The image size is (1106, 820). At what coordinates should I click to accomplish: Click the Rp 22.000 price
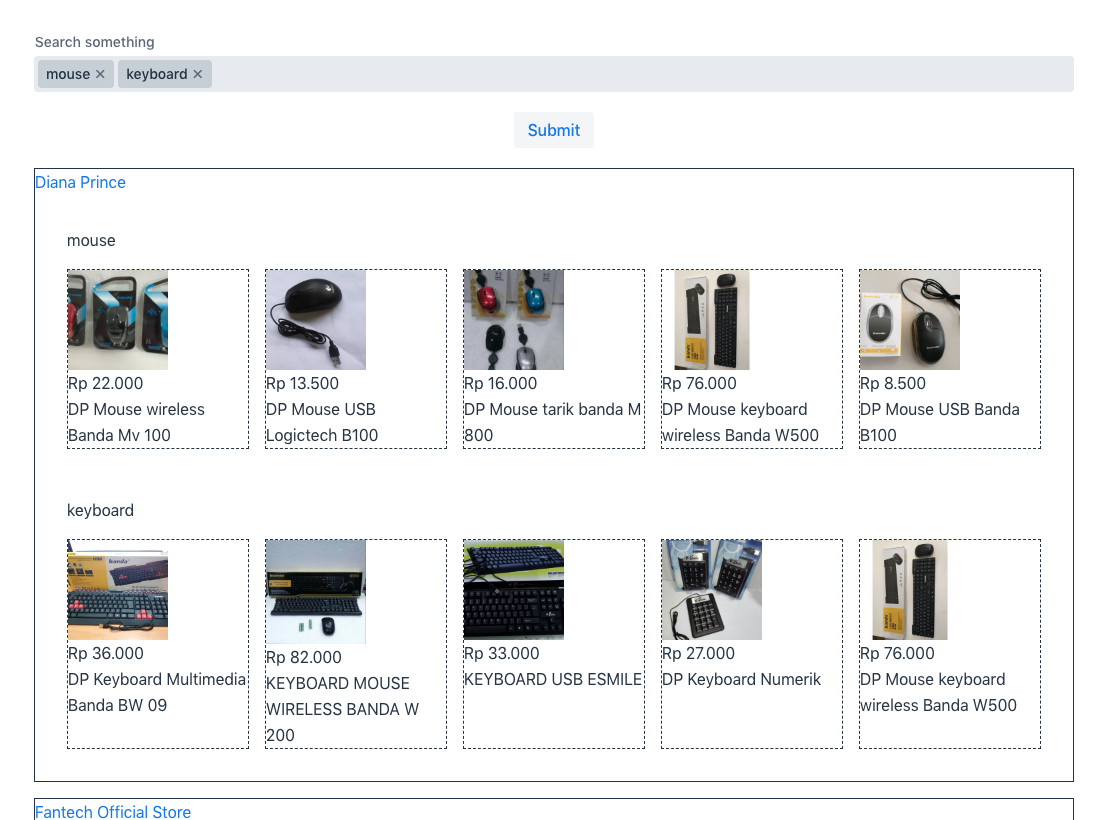tap(105, 384)
